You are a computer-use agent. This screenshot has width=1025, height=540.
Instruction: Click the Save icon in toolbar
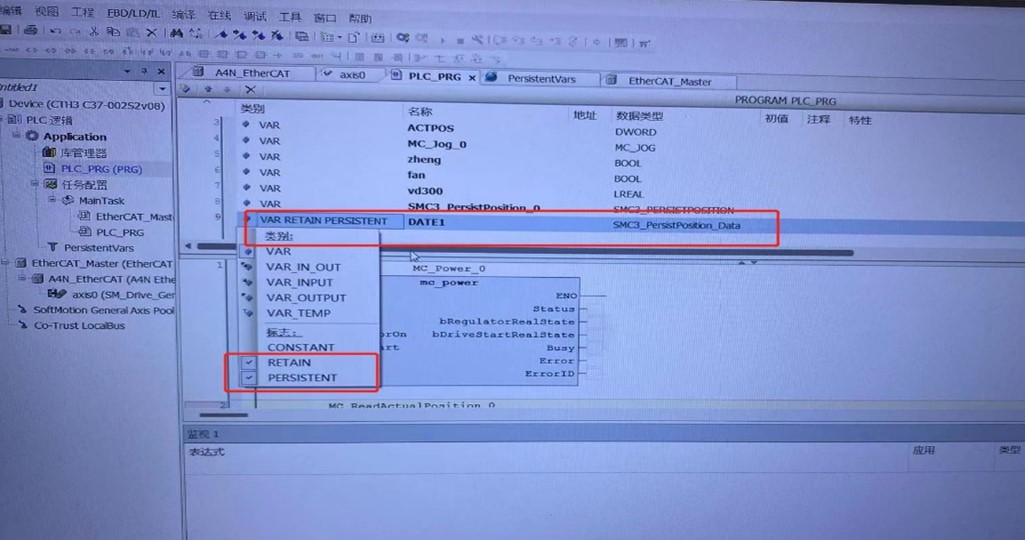coord(6,29)
